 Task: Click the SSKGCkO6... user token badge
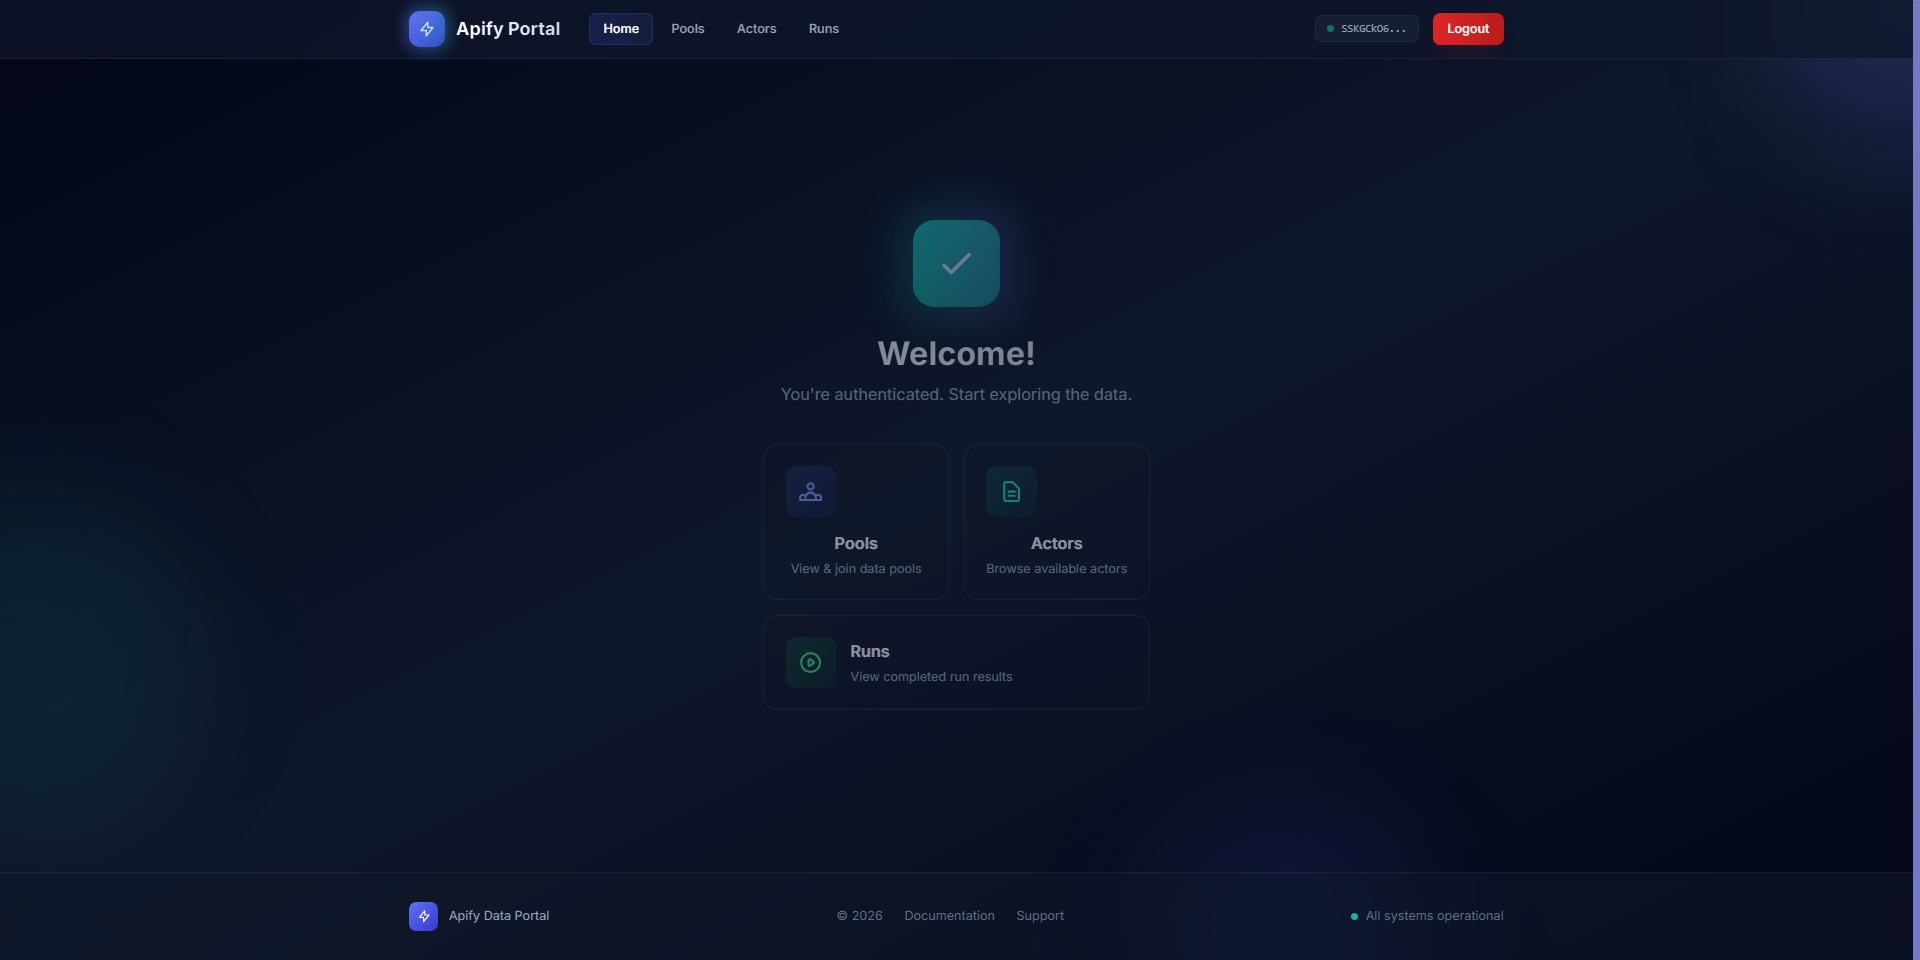point(1372,29)
